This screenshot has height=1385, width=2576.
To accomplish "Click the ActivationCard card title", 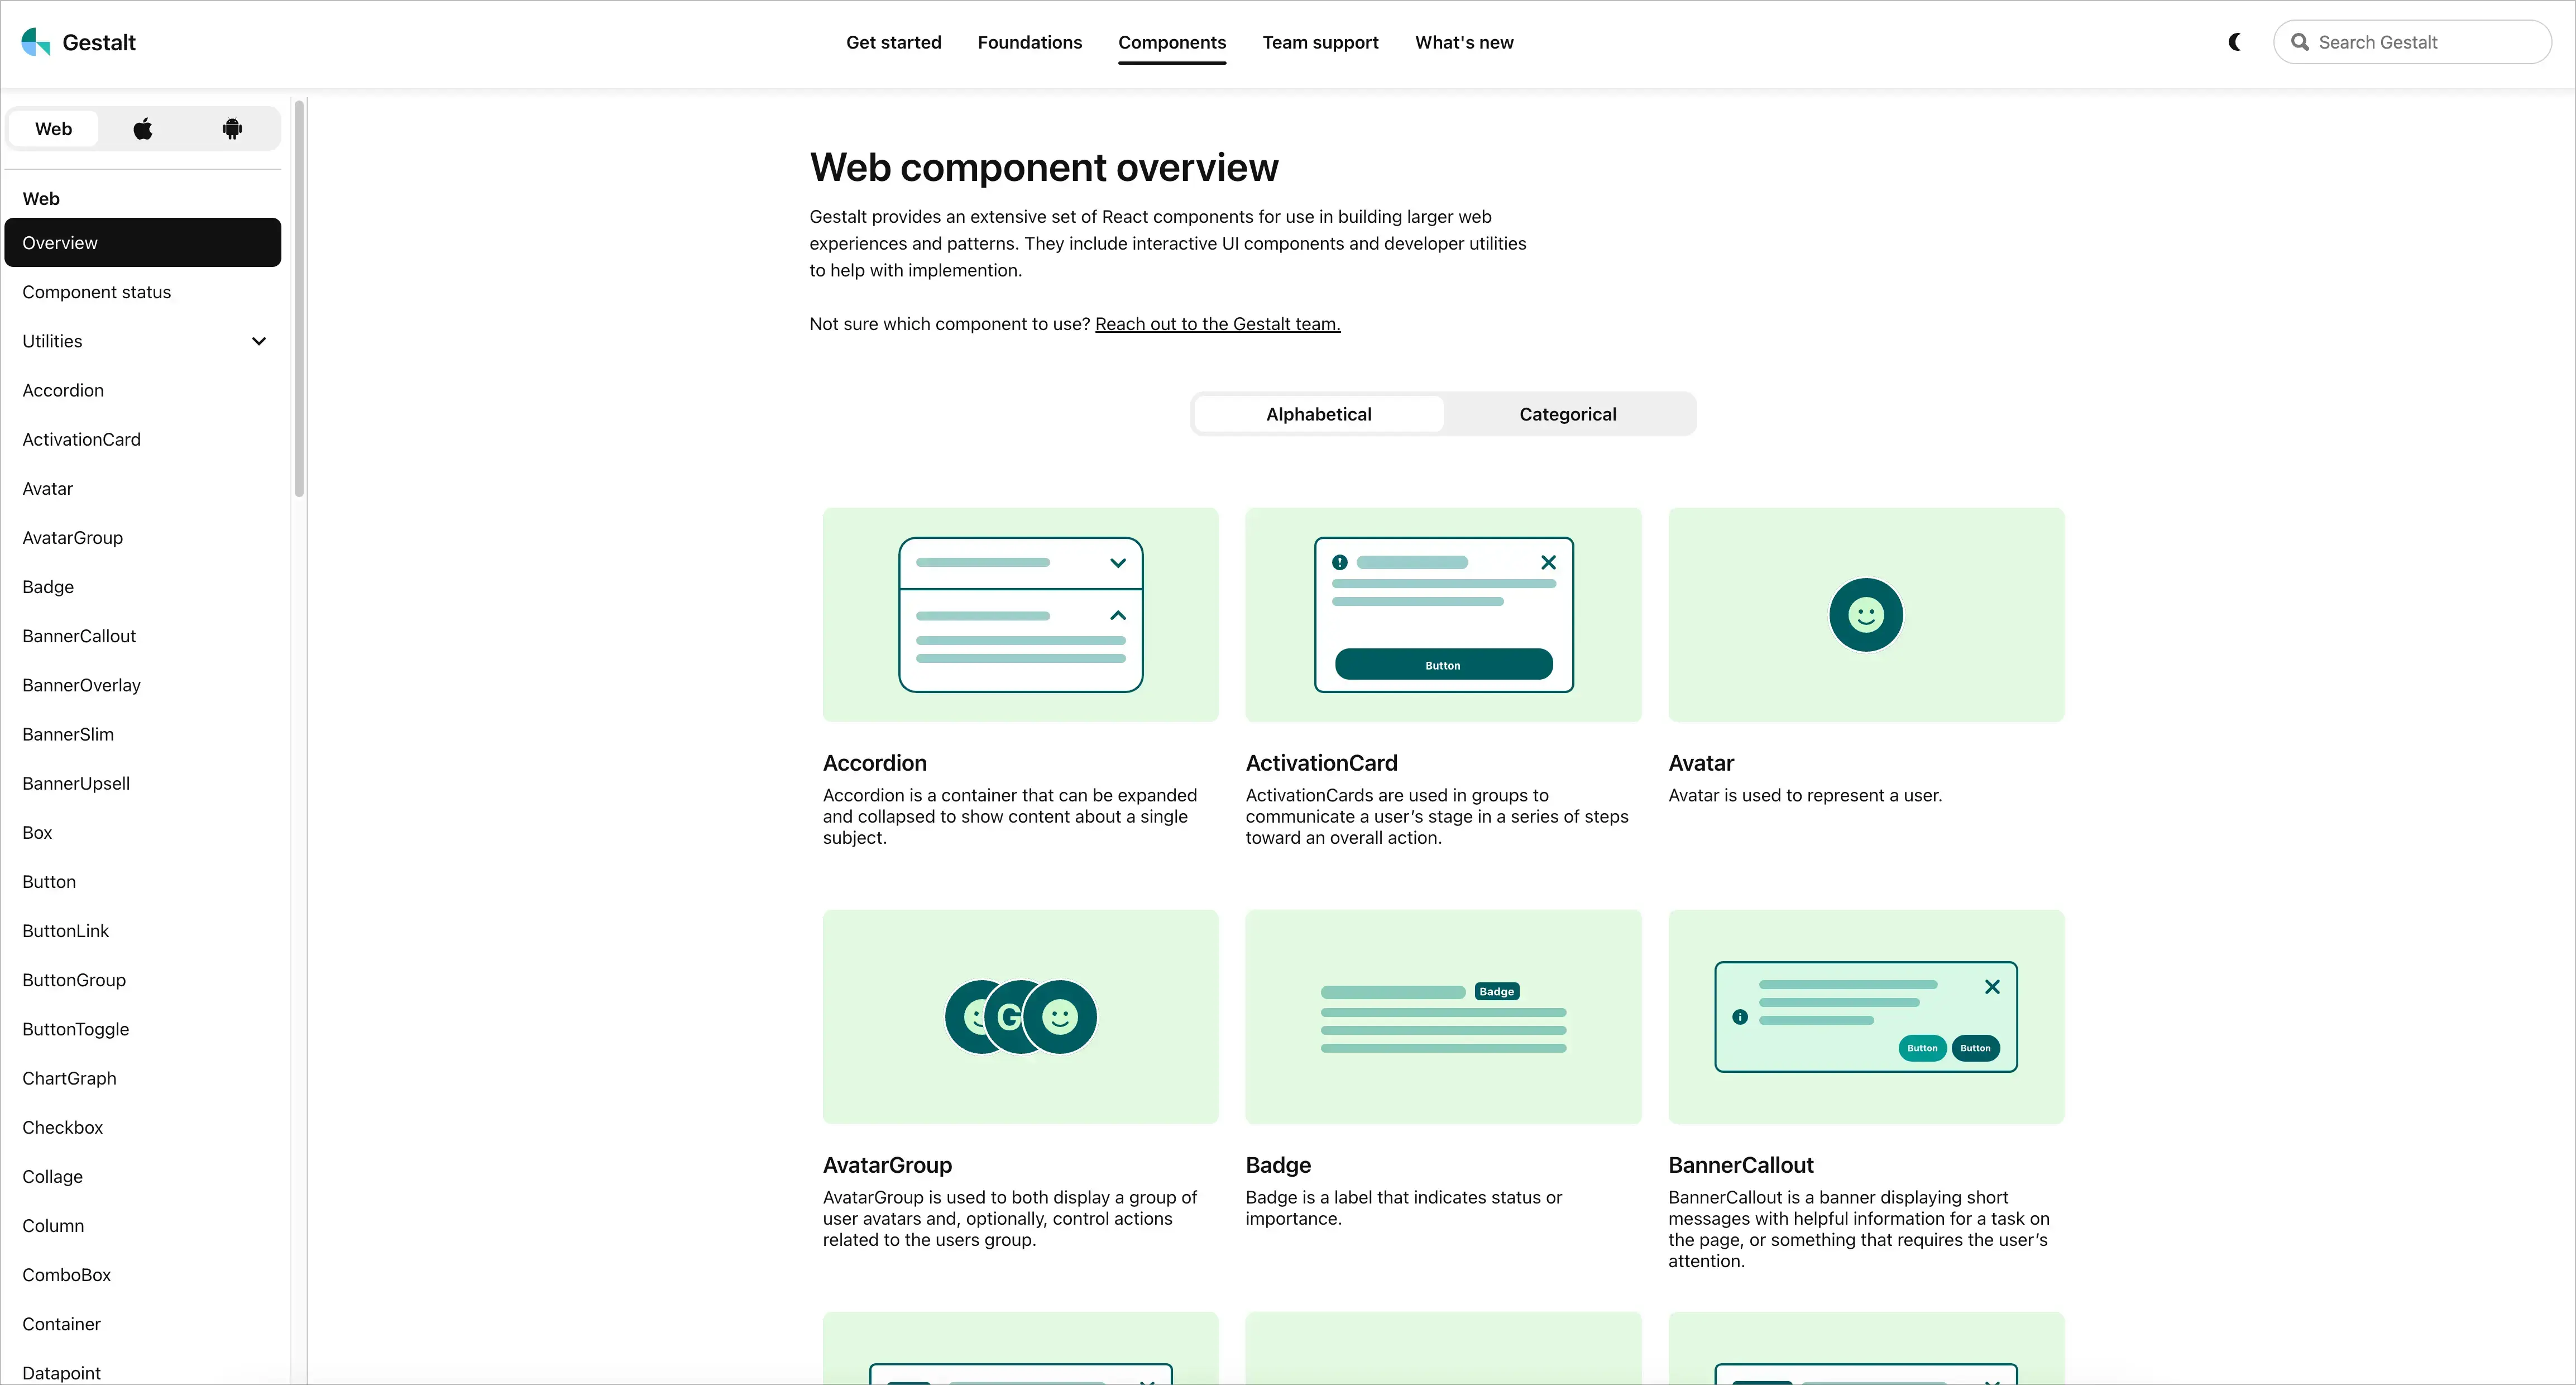I will click(x=1322, y=763).
